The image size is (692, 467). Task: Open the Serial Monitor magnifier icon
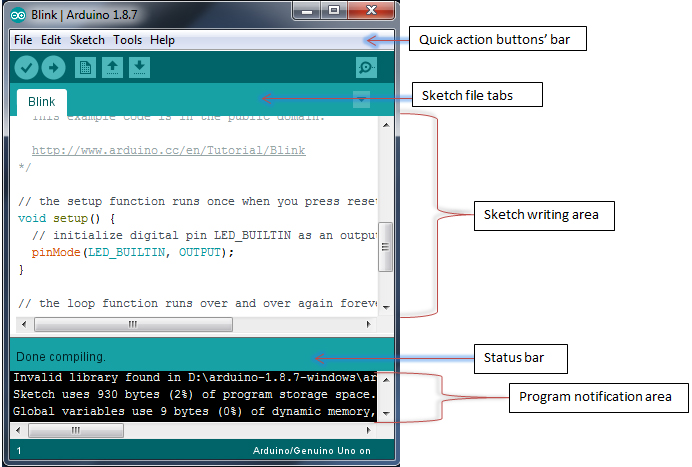coord(367,67)
